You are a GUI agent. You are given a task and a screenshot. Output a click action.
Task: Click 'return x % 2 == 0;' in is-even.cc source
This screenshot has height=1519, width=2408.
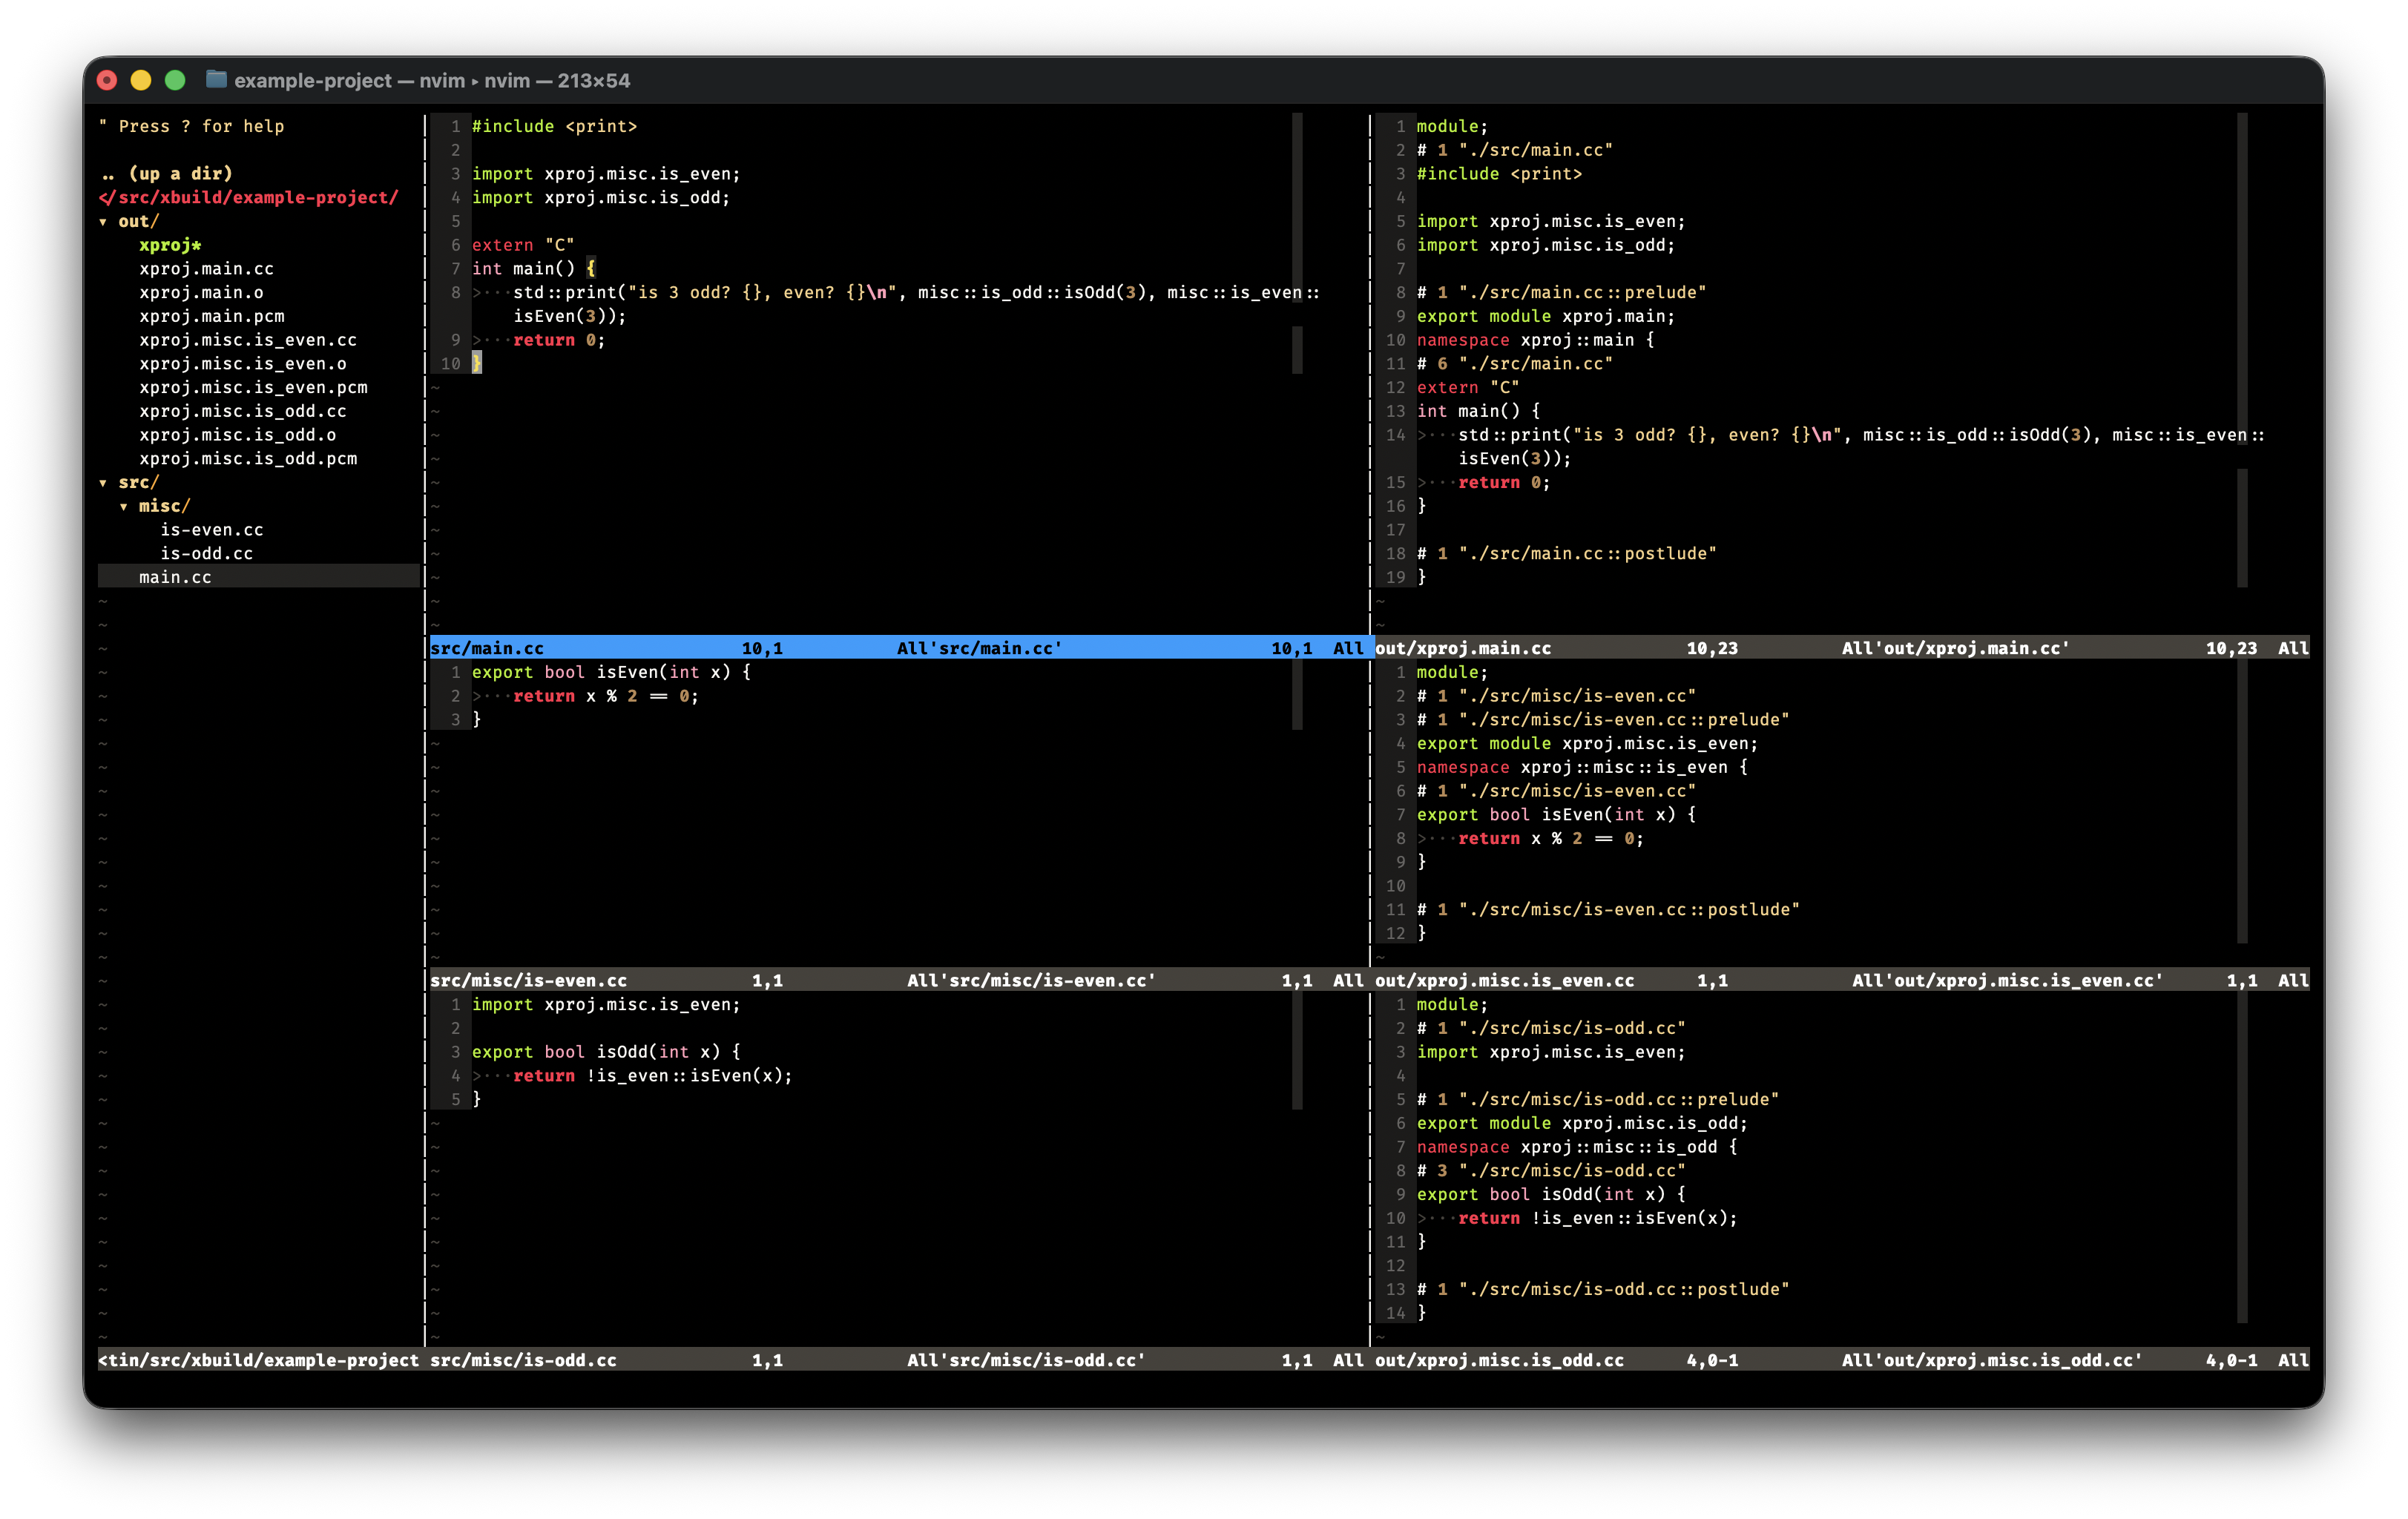606,697
